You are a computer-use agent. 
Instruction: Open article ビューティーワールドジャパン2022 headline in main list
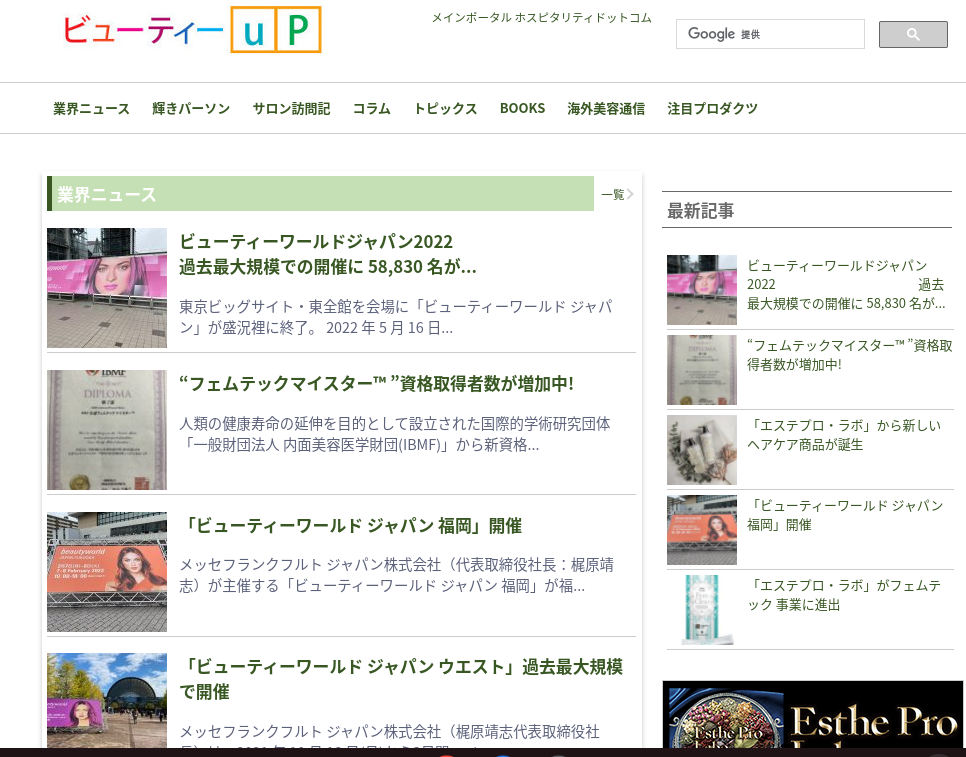click(328, 254)
